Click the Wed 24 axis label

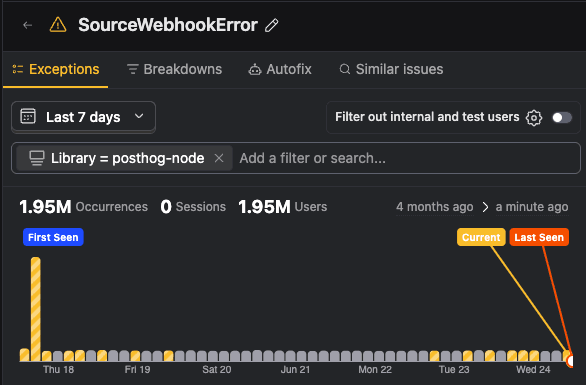[x=533, y=370]
